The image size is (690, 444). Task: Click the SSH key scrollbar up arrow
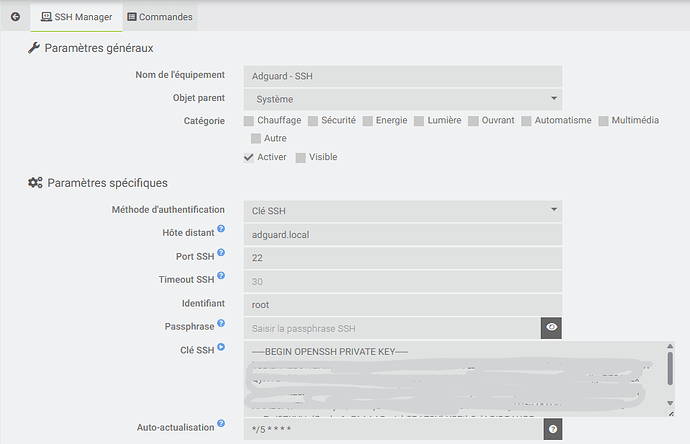670,346
